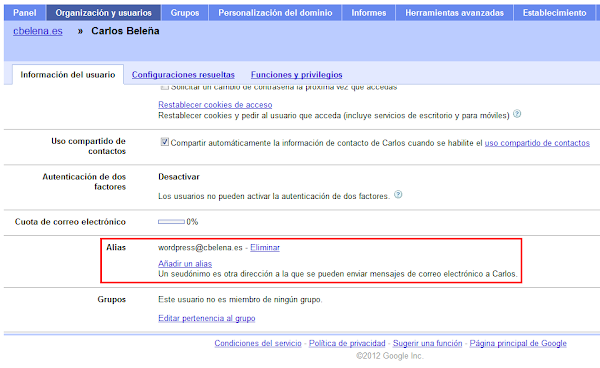Go to Página principal de Google
This screenshot has height=368, width=600.
coord(518,343)
